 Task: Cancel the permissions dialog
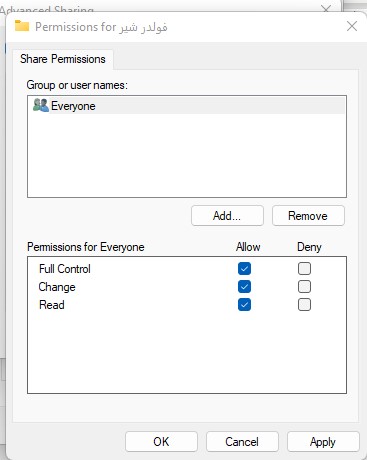pyautogui.click(x=242, y=442)
